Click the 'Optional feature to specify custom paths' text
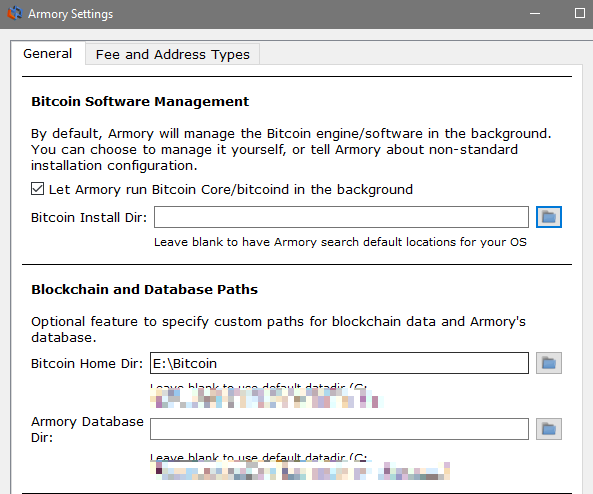 (x=278, y=329)
